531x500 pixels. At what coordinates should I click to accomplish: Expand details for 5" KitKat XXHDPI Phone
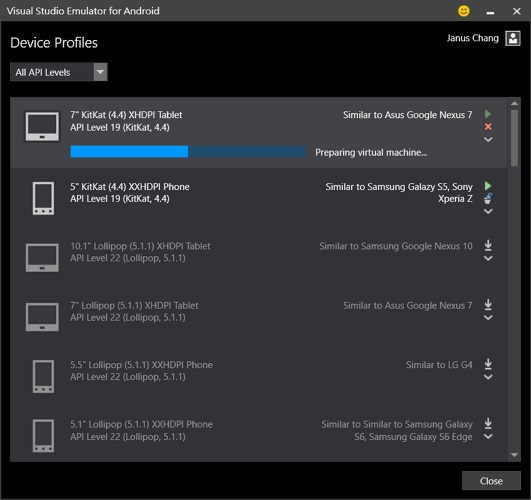click(x=488, y=211)
